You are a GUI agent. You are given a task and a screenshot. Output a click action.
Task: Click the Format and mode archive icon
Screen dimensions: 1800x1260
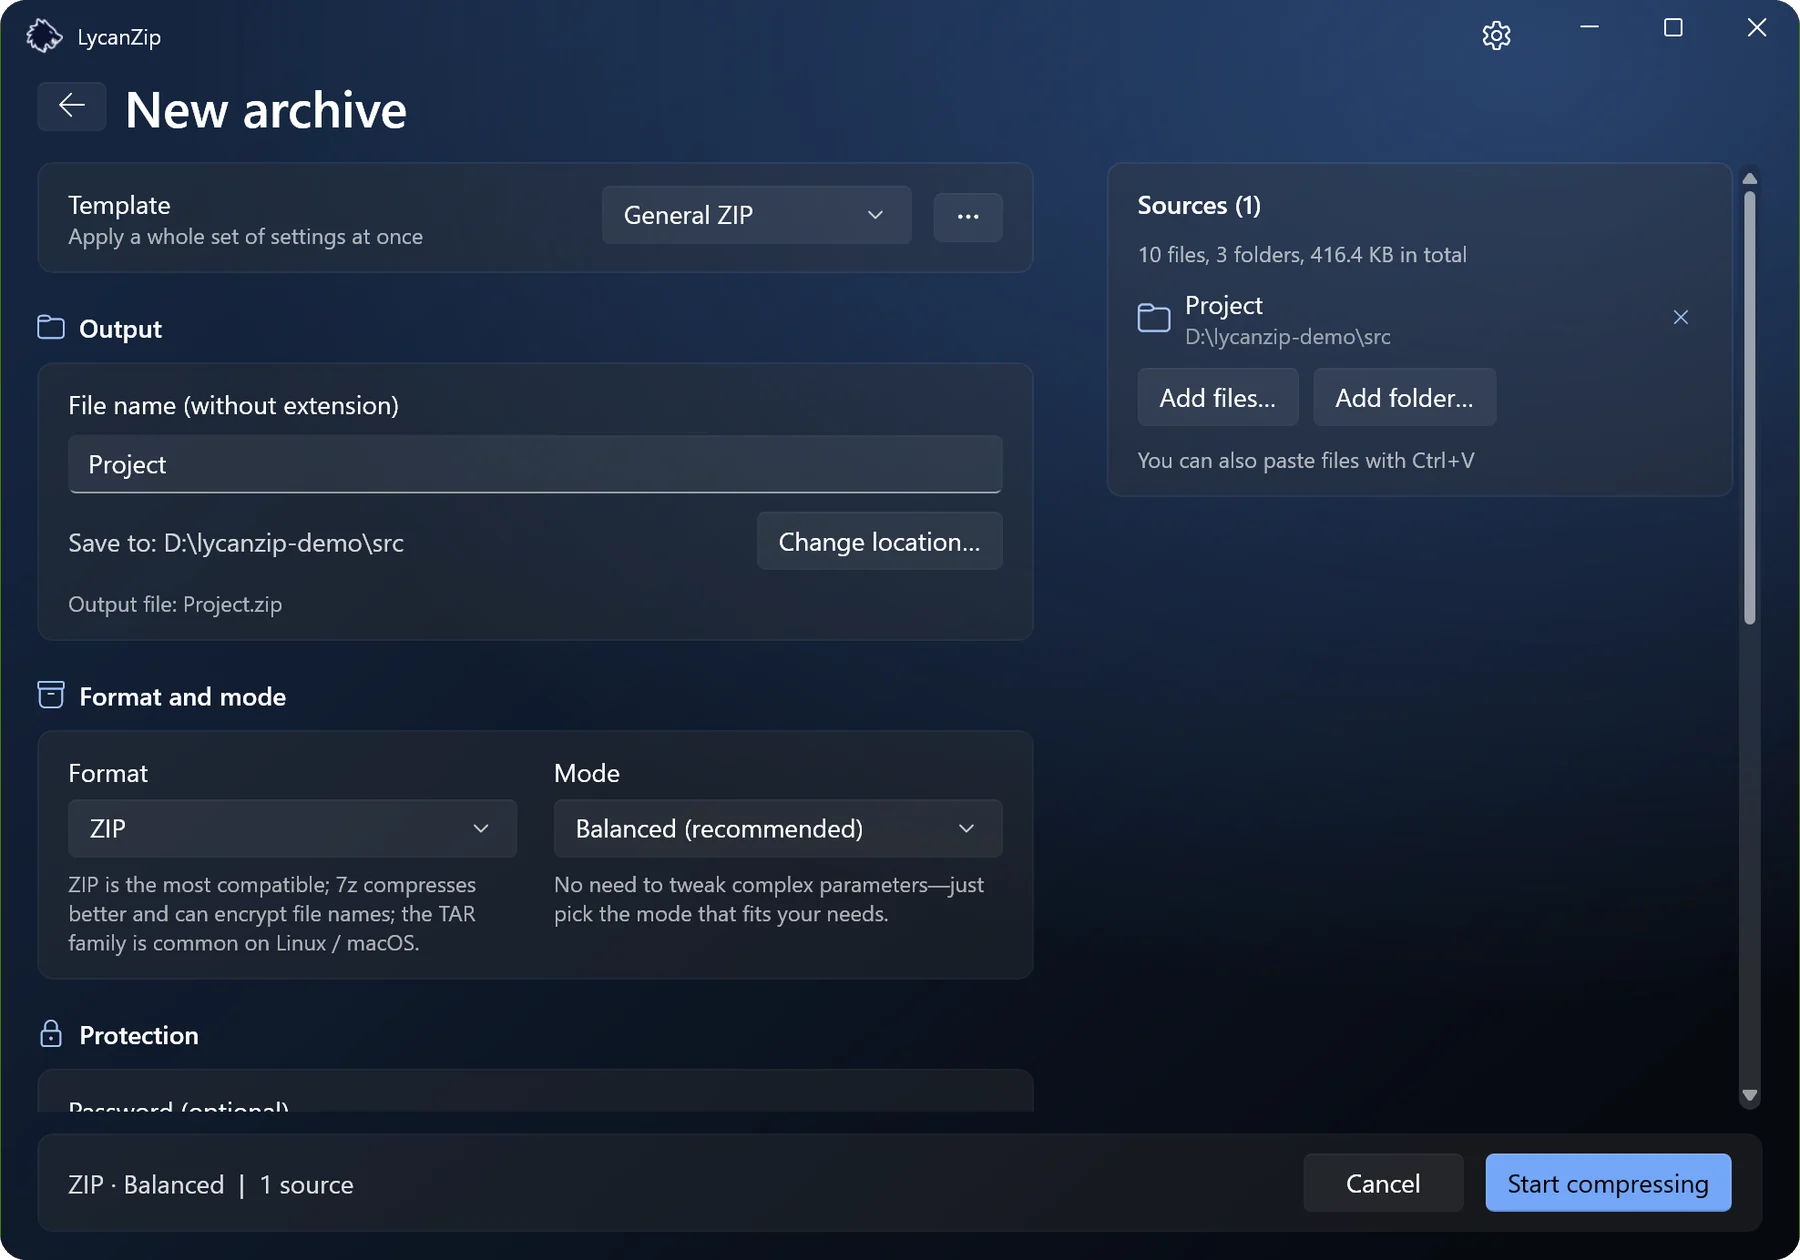coord(51,695)
